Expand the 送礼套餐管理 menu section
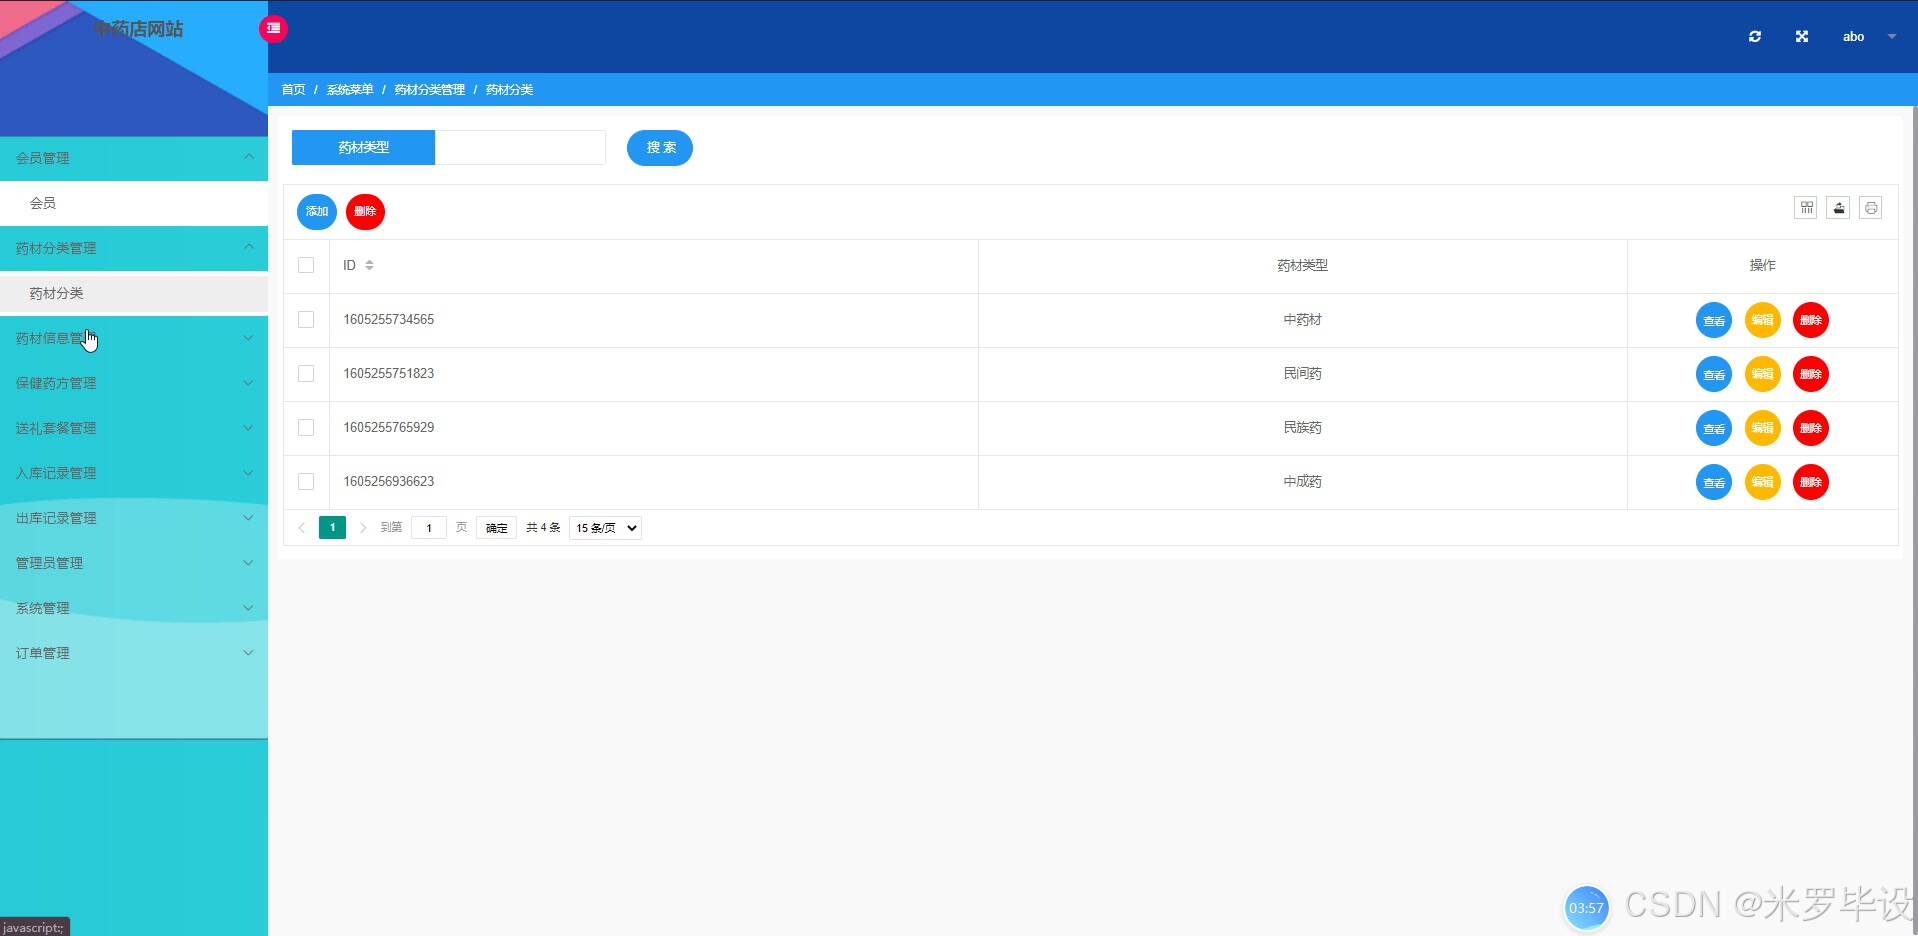1918x936 pixels. coord(134,428)
